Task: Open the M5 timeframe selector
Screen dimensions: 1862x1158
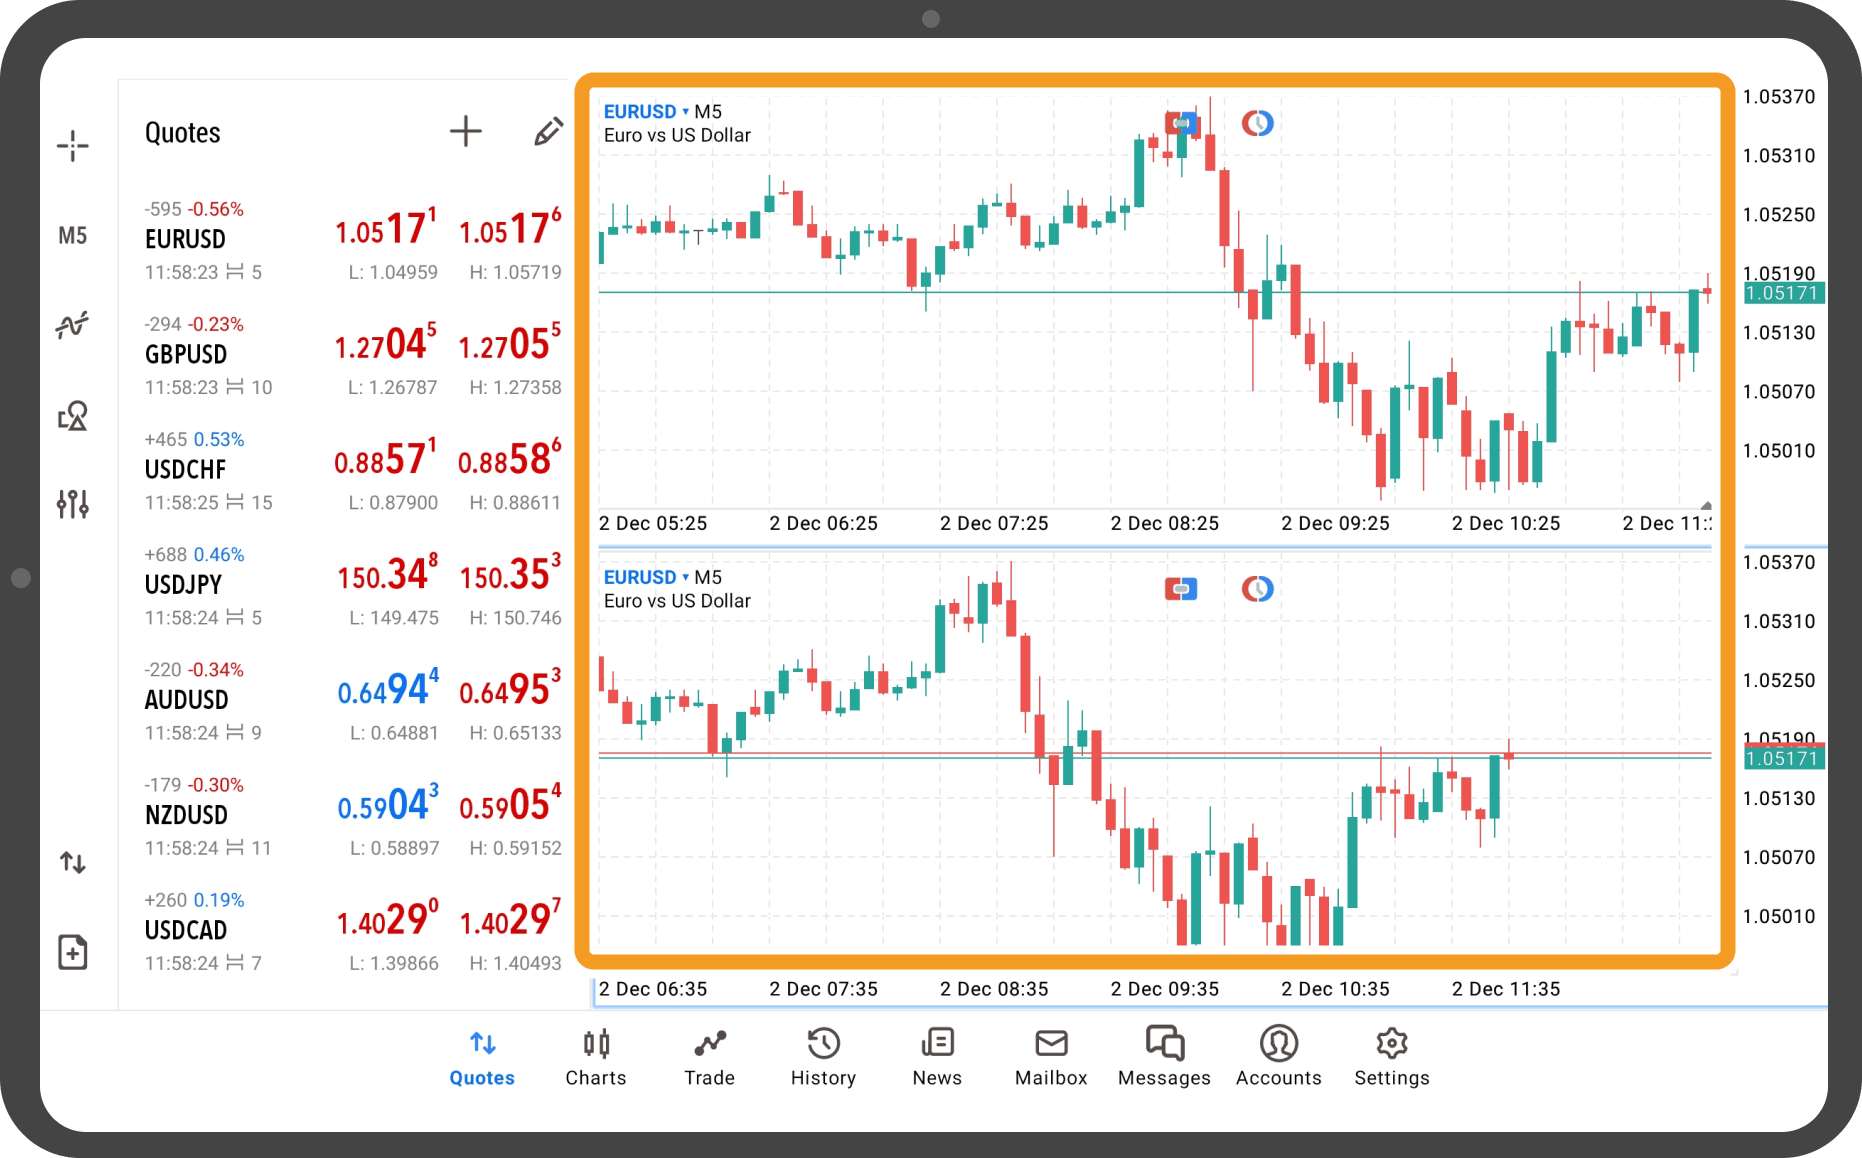Action: pyautogui.click(x=72, y=236)
